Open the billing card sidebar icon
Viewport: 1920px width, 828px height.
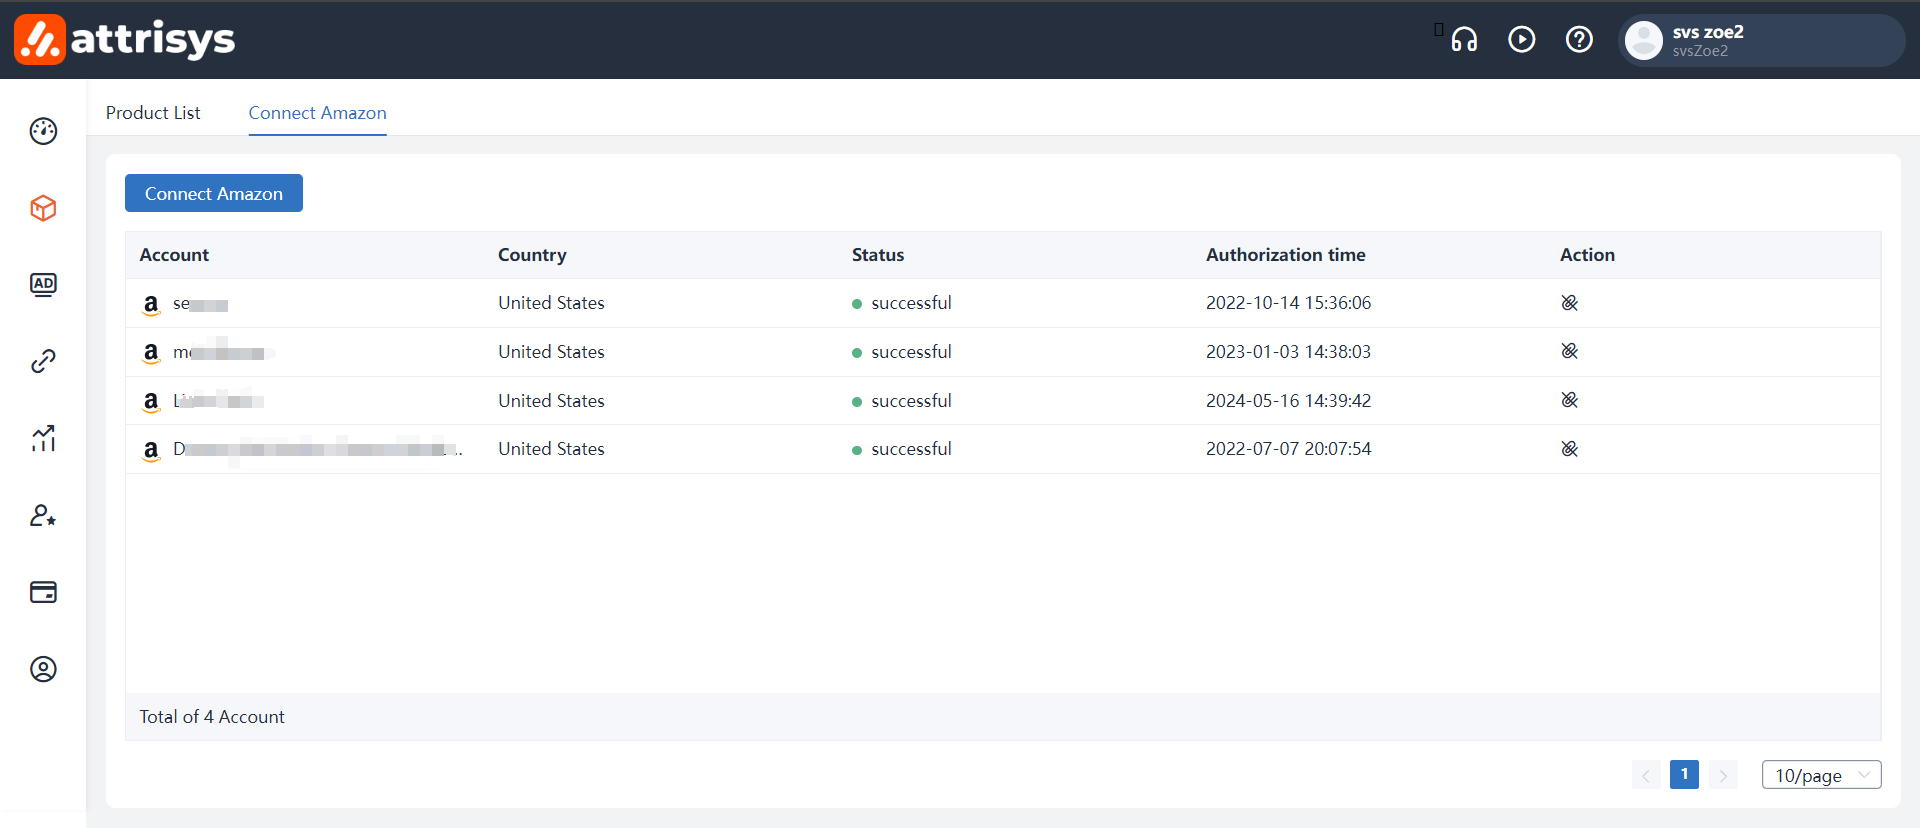click(x=43, y=592)
